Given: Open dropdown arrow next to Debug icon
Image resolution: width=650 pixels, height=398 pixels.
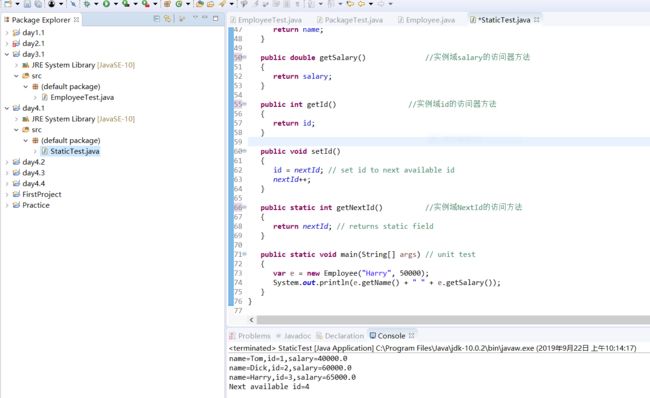Looking at the screenshot, I should click(96, 4).
